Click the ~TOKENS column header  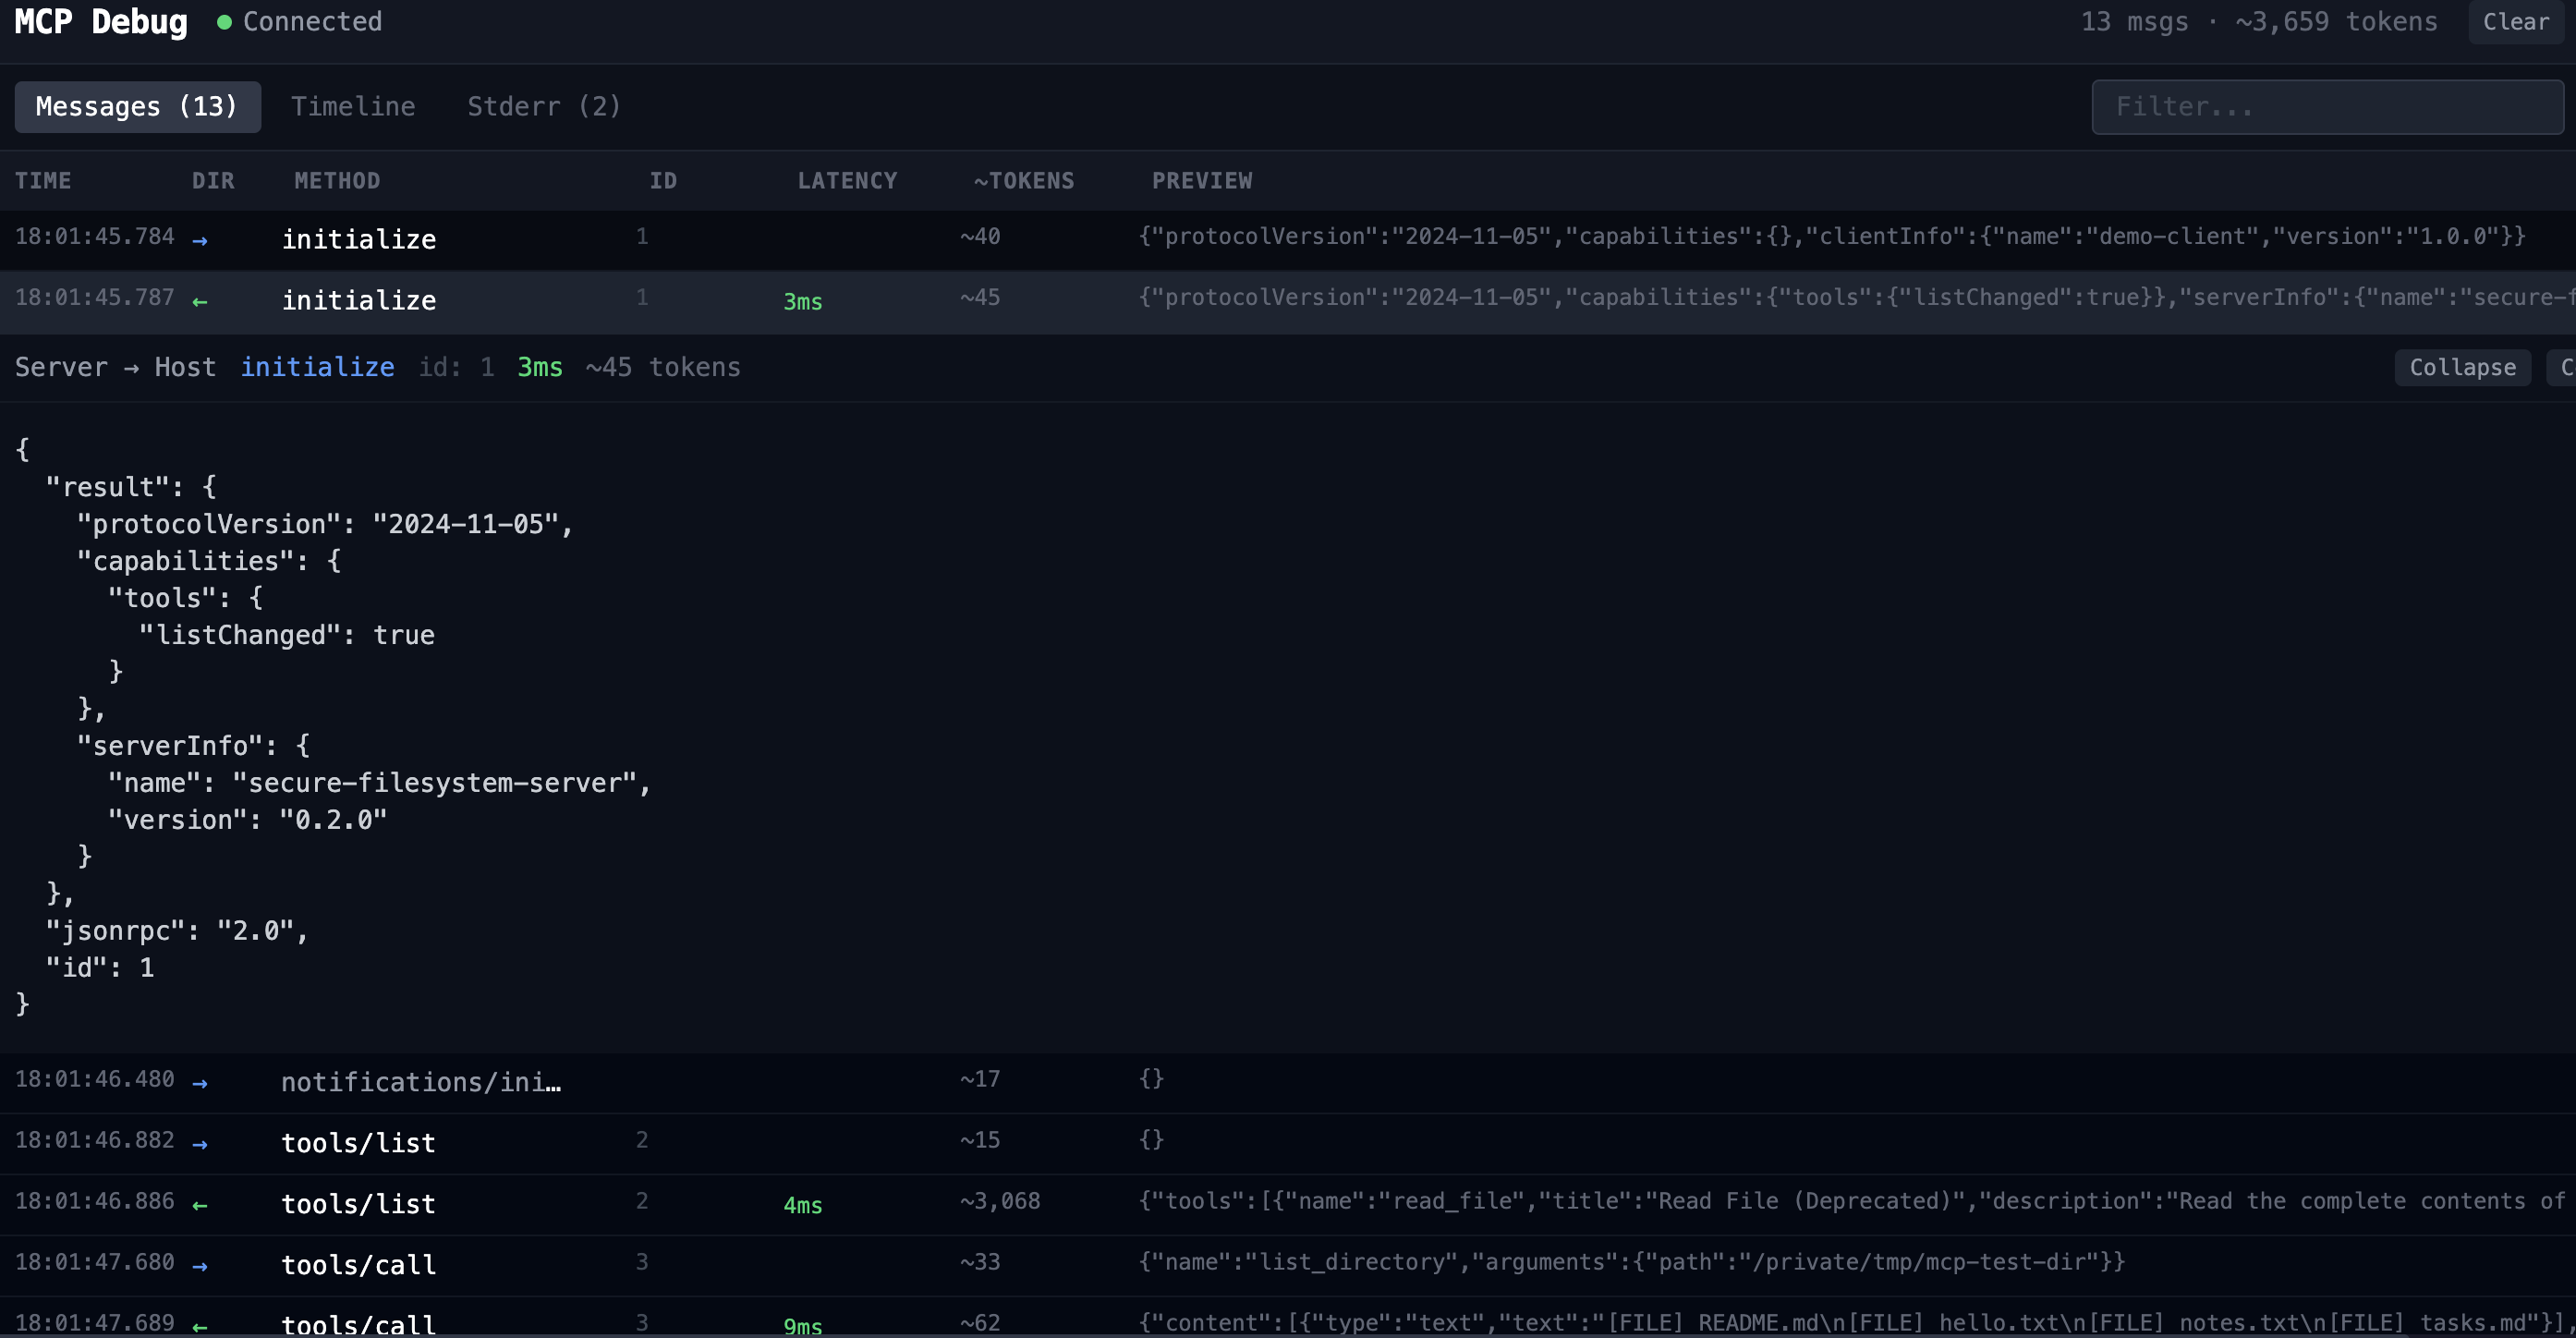pyautogui.click(x=1023, y=181)
